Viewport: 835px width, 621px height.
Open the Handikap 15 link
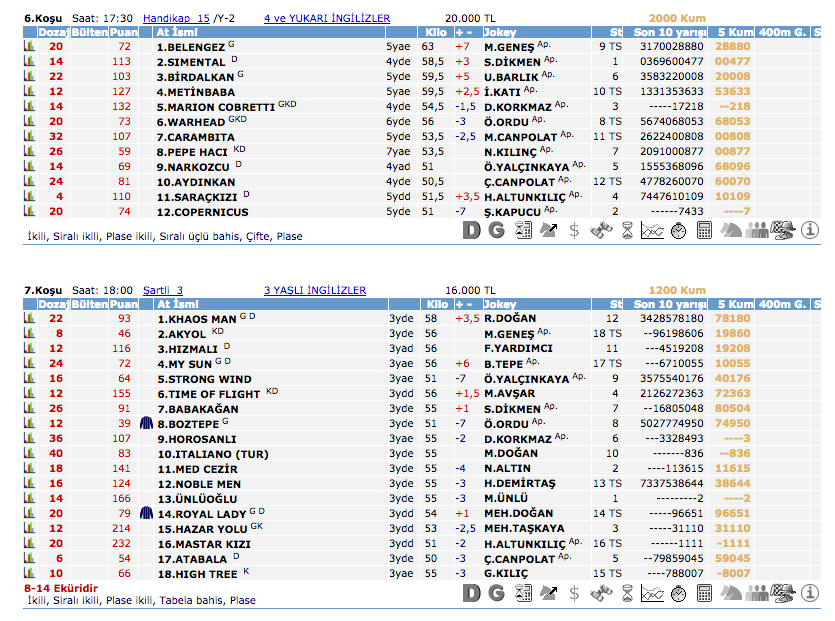176,18
